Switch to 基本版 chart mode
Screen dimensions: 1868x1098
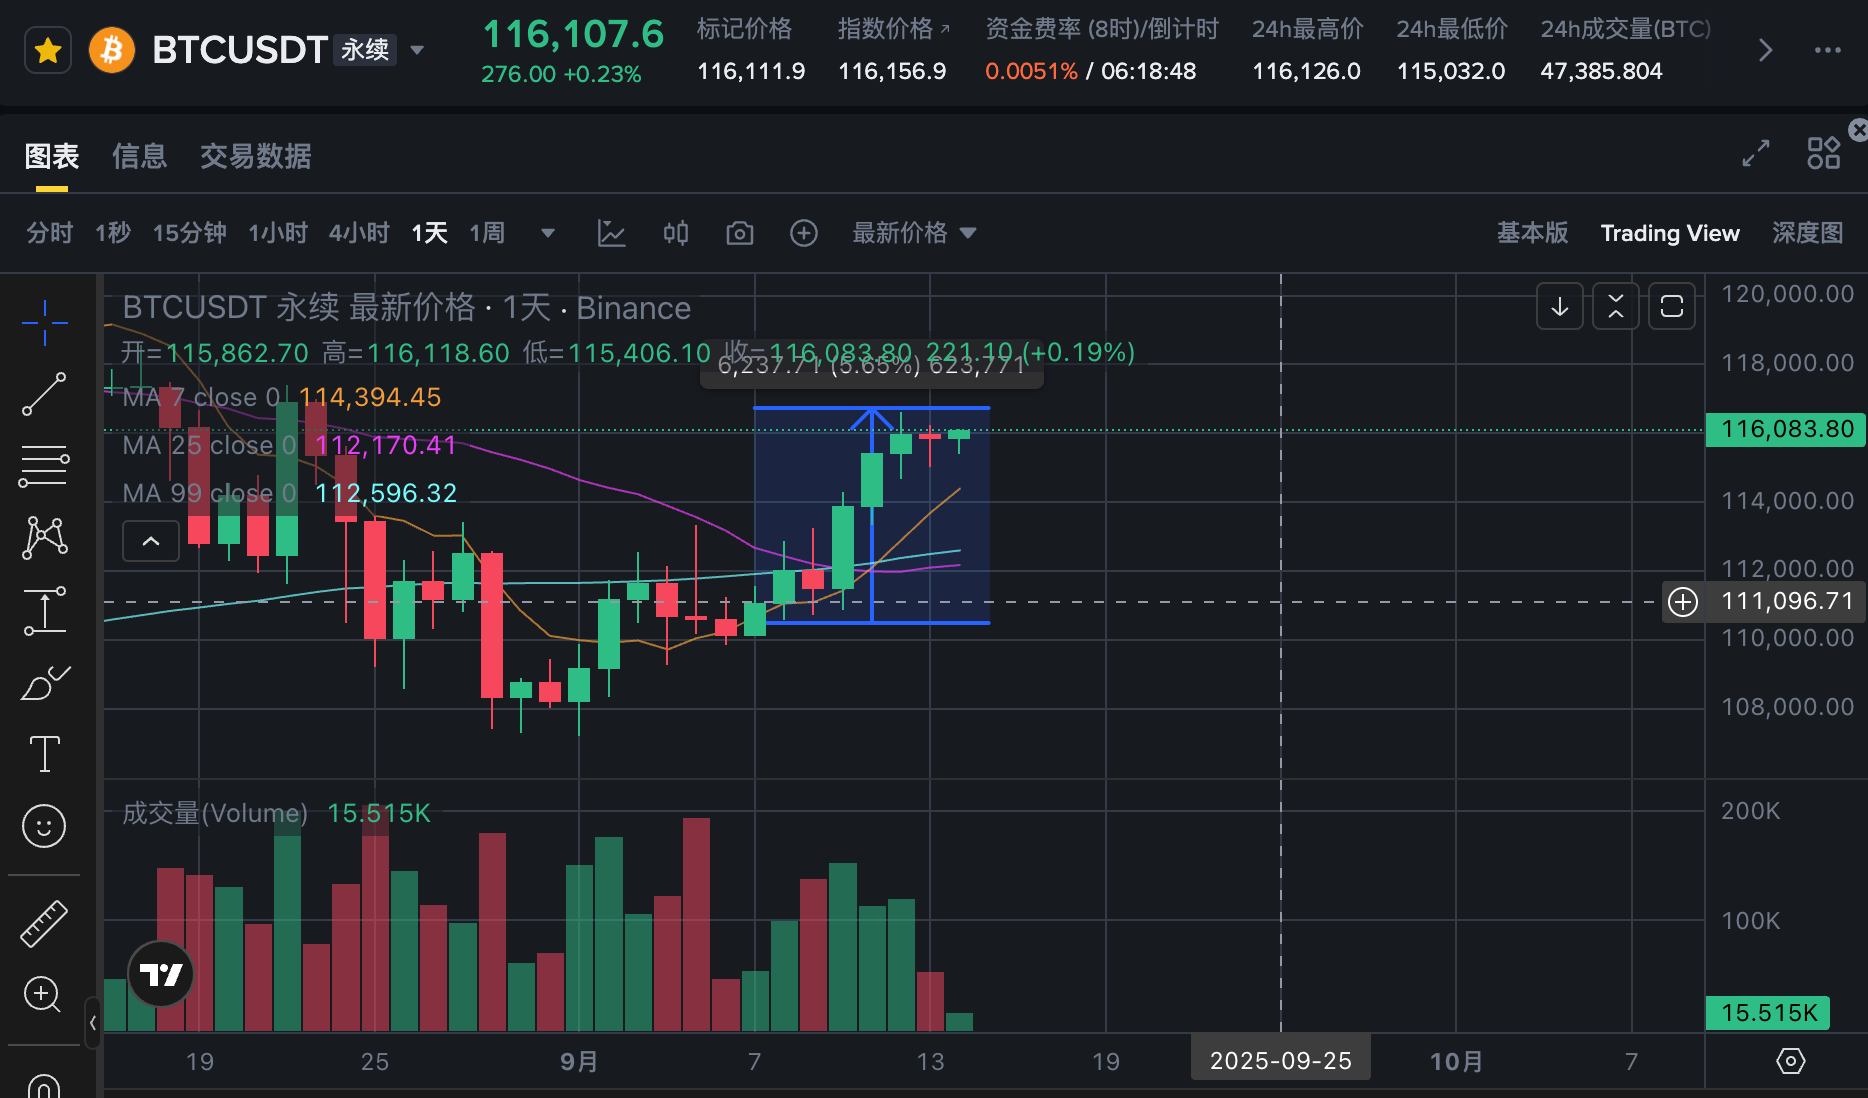1532,233
